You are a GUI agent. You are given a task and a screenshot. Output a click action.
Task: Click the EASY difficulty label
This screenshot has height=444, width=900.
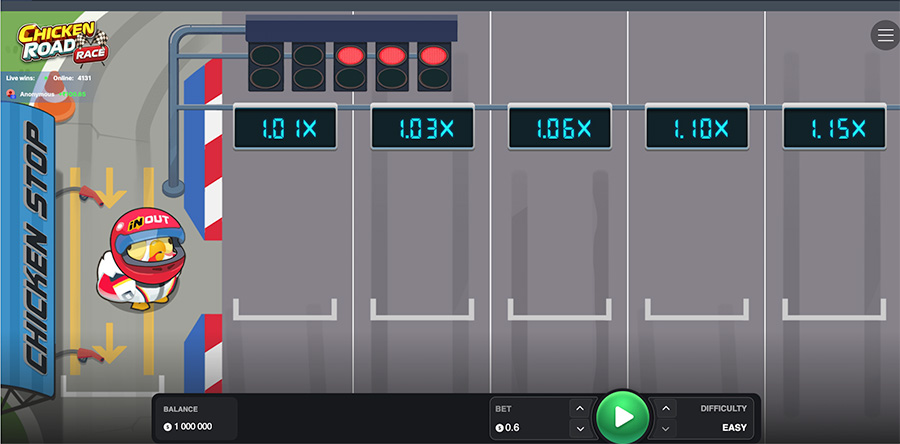[x=734, y=427]
